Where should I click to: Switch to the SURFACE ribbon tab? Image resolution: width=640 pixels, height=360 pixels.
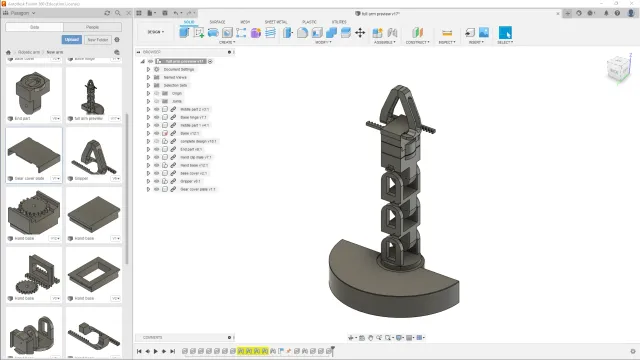[x=218, y=22]
